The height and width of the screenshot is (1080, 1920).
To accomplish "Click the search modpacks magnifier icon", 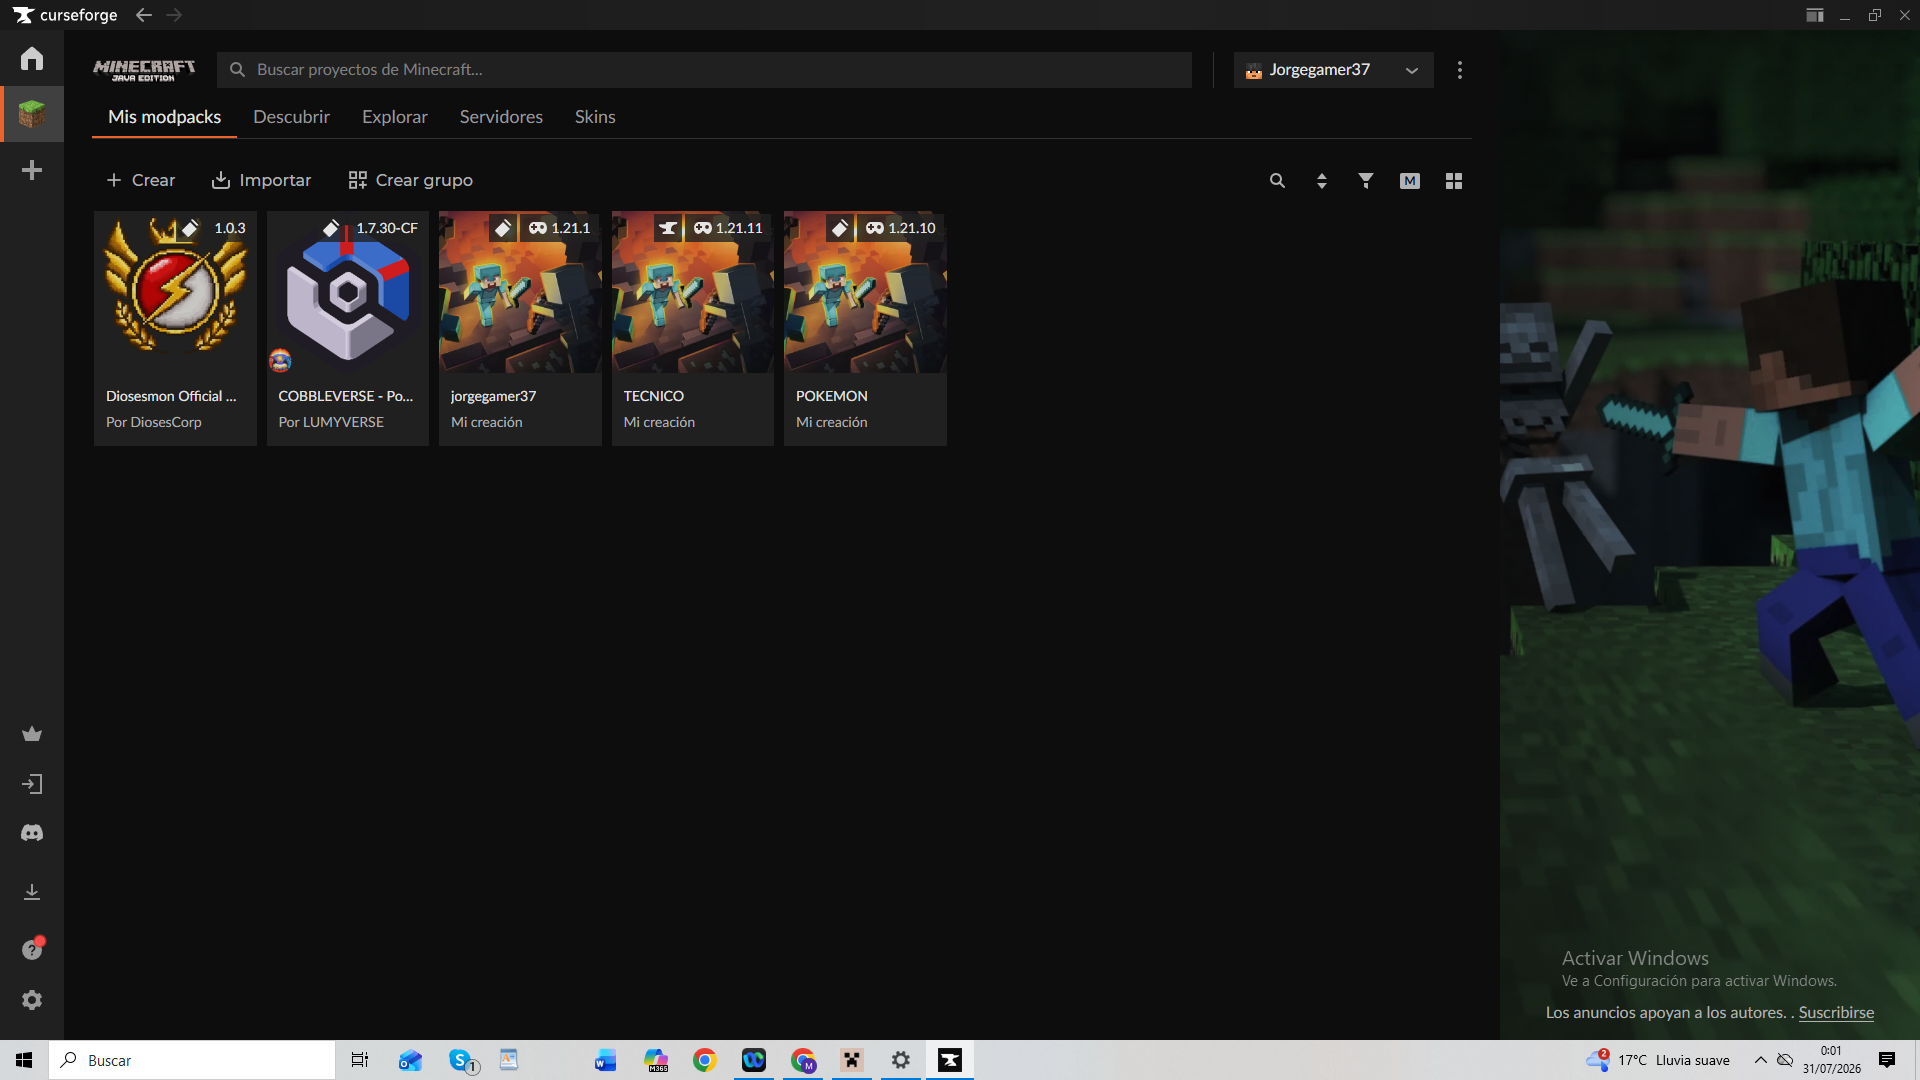I will point(1277,181).
